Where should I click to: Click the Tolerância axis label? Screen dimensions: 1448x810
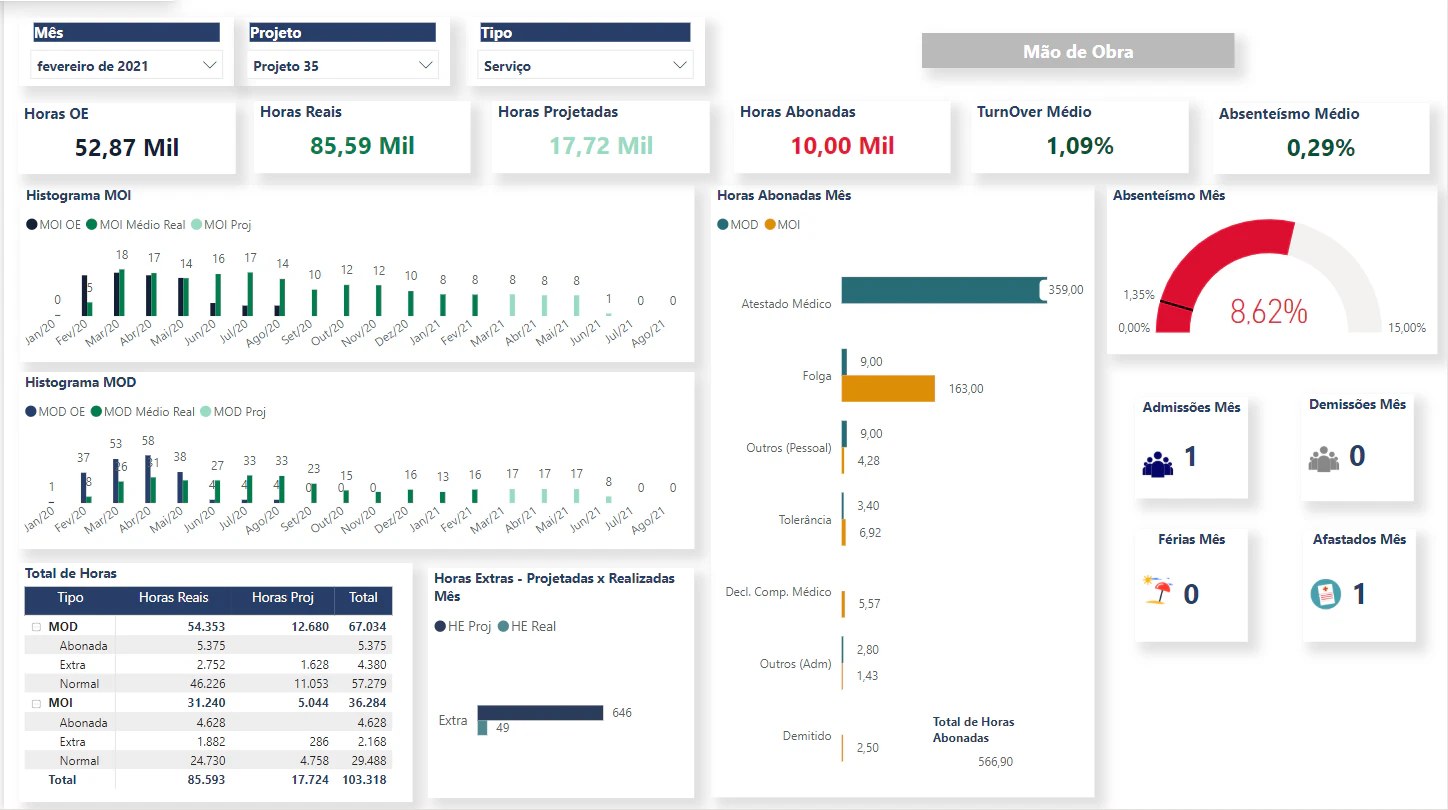[x=805, y=520]
